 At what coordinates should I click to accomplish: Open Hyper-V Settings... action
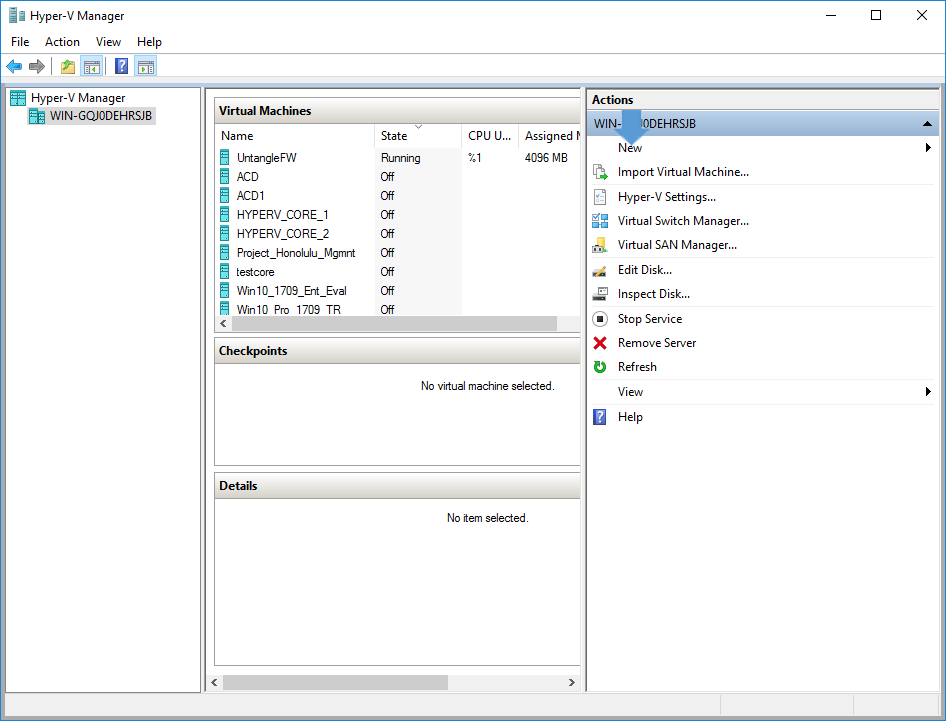point(667,197)
